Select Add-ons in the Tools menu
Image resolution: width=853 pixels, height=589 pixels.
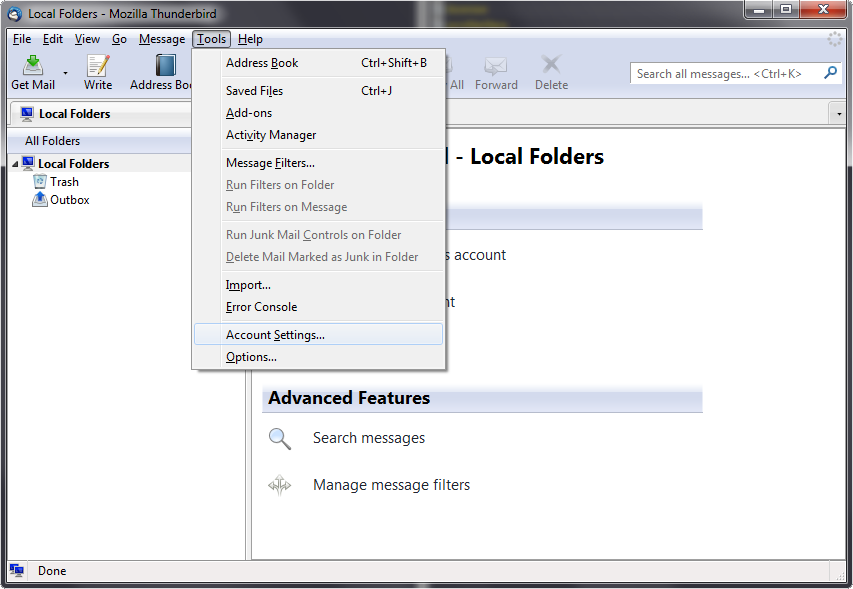[x=249, y=113]
